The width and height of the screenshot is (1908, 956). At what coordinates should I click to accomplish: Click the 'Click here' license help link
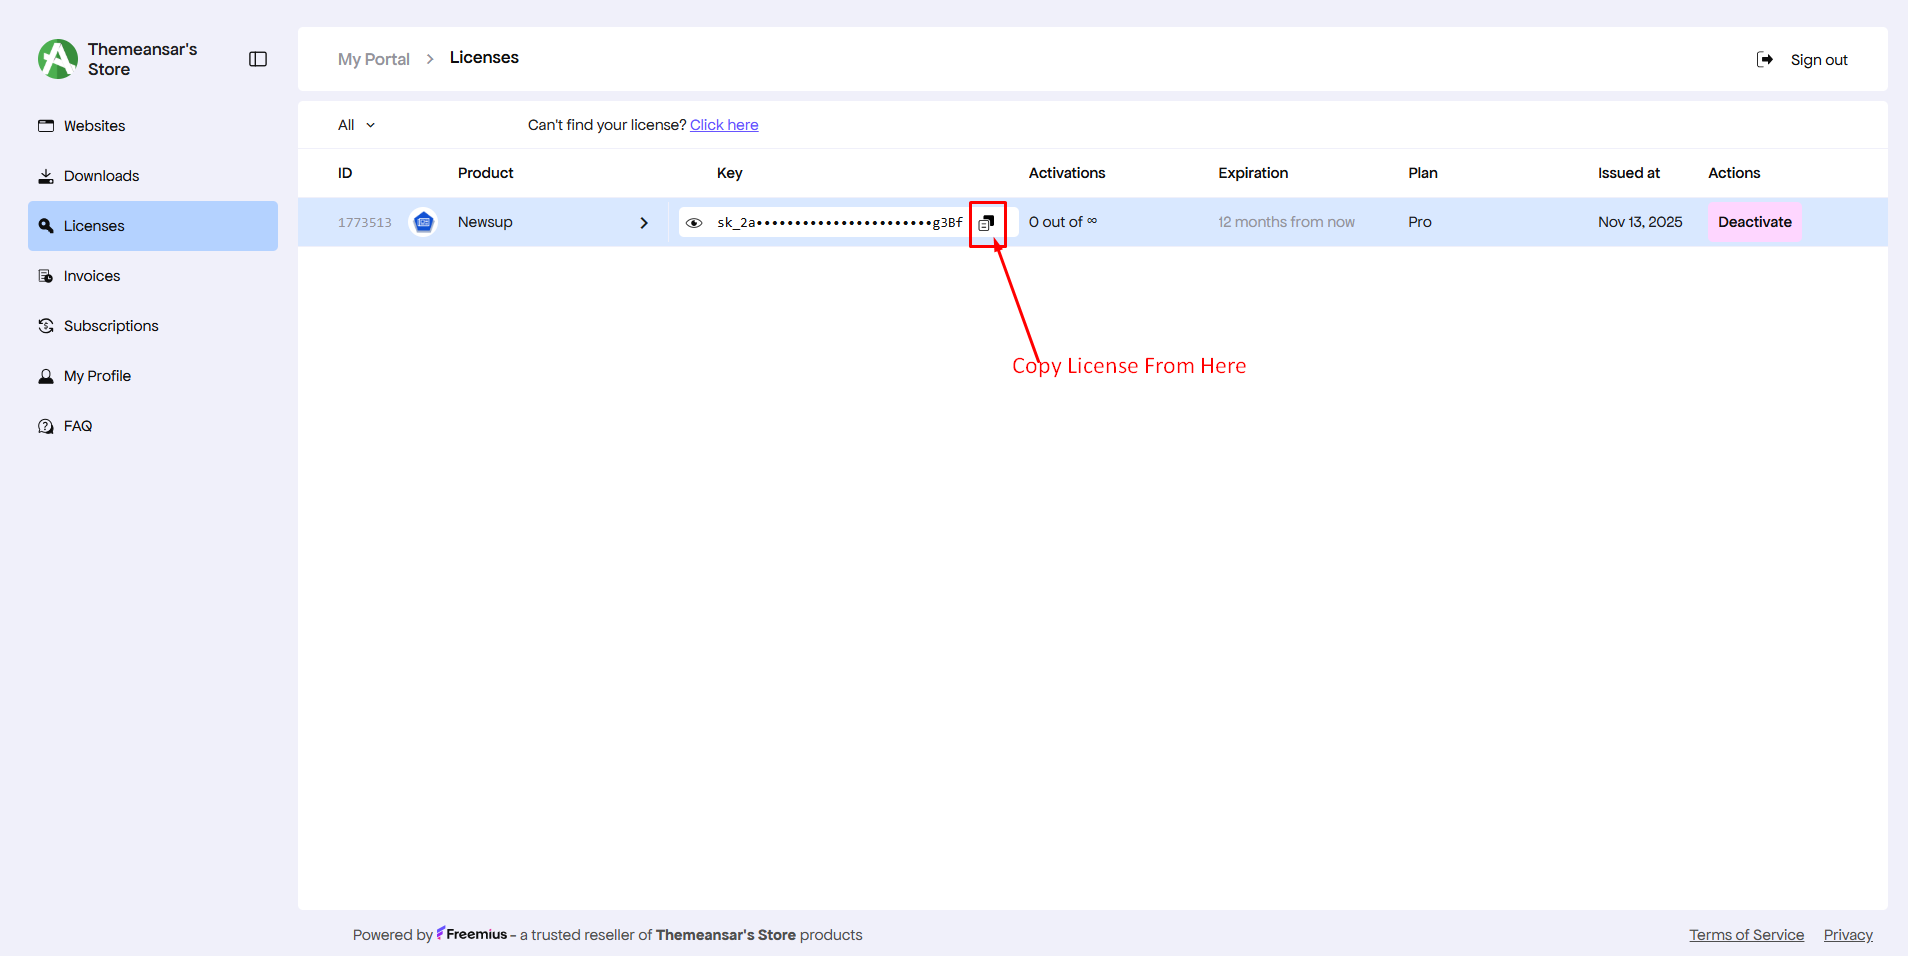(x=724, y=125)
